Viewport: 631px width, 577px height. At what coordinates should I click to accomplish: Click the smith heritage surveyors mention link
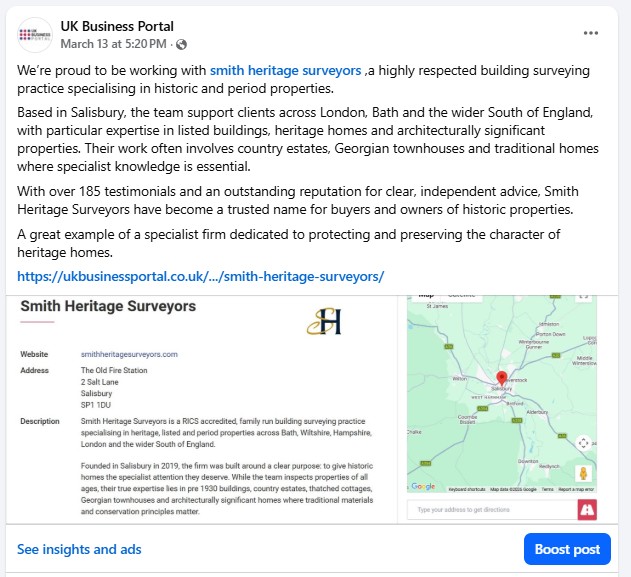click(285, 71)
